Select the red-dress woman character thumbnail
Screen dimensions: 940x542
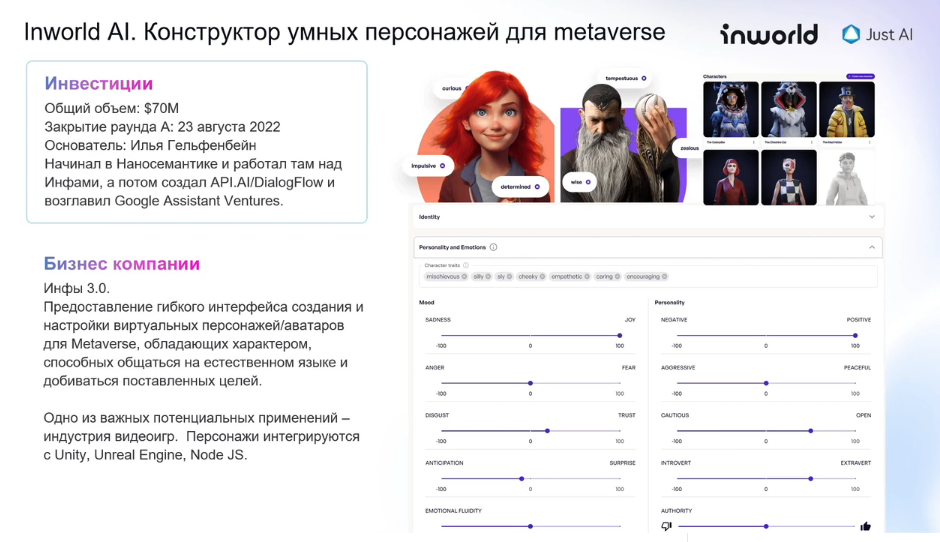(730, 177)
